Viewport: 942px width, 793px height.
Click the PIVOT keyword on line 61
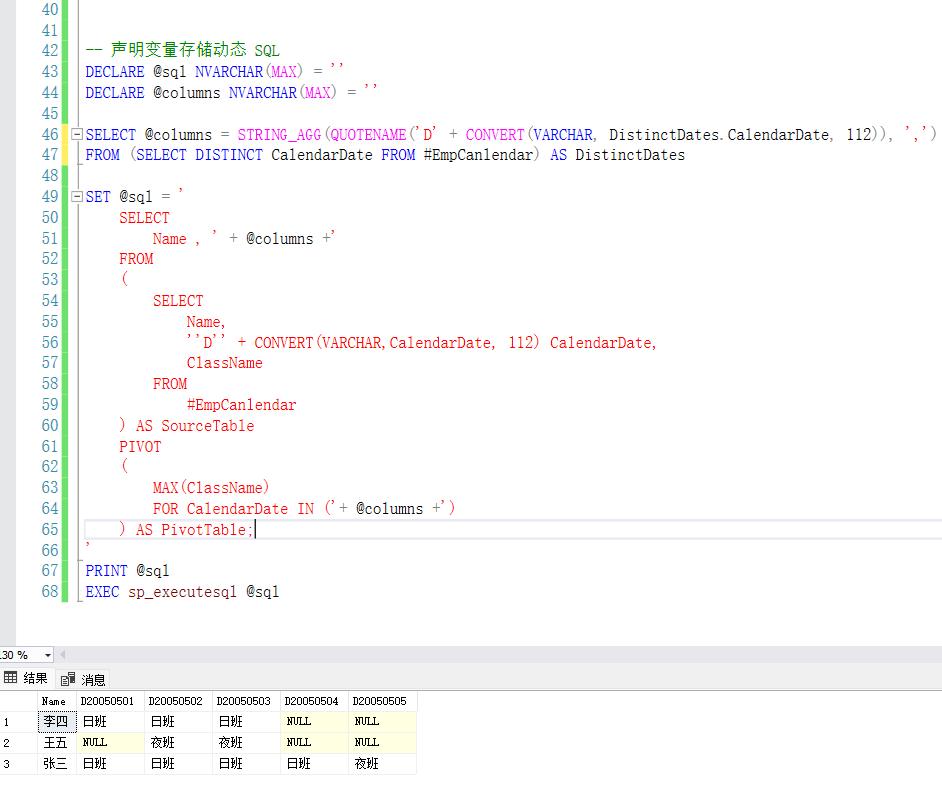click(x=140, y=447)
